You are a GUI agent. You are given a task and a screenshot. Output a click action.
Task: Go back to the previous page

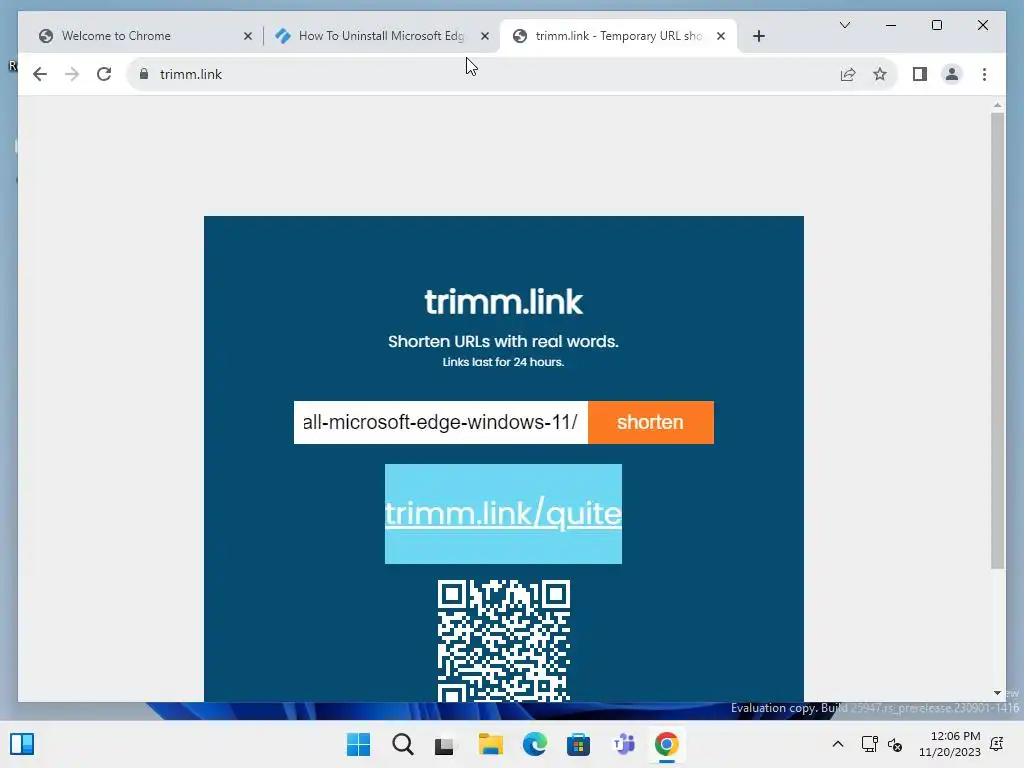click(x=40, y=74)
